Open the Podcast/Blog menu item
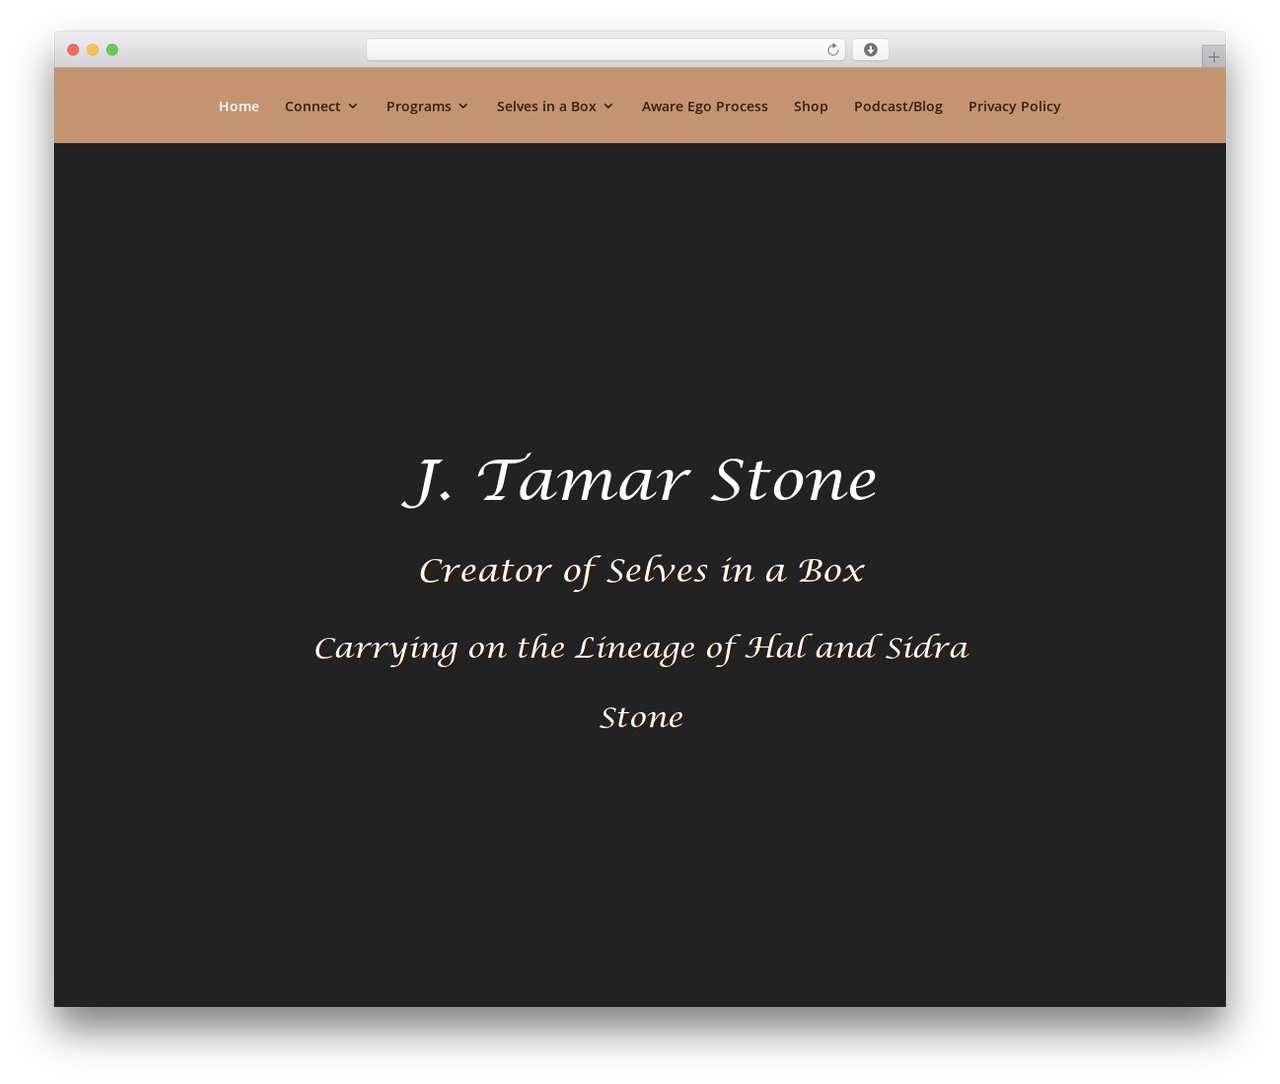Viewport: 1280px width, 1084px height. (898, 106)
